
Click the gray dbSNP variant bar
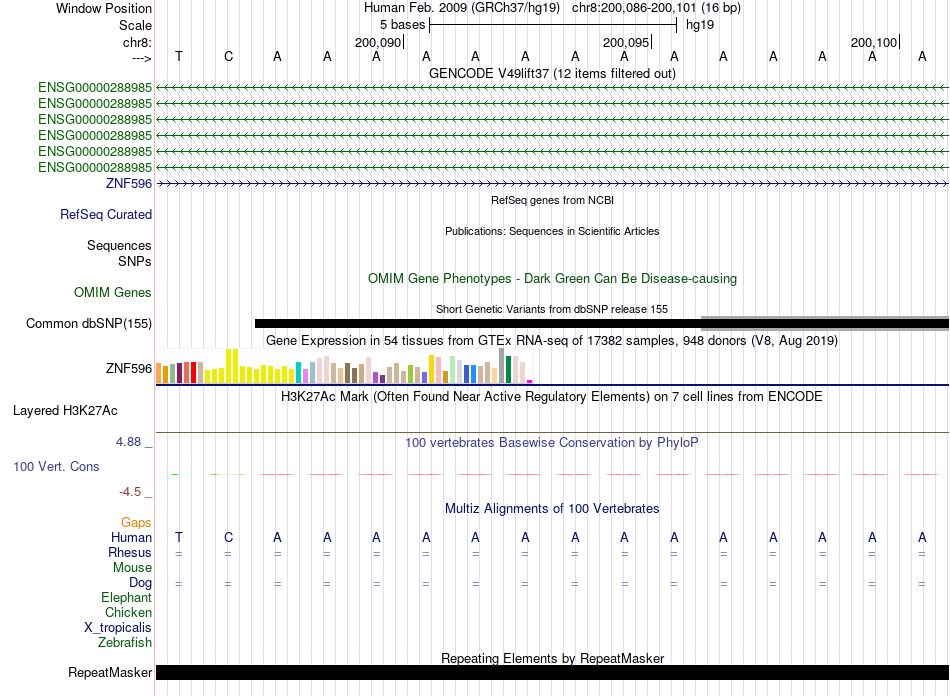click(x=825, y=323)
